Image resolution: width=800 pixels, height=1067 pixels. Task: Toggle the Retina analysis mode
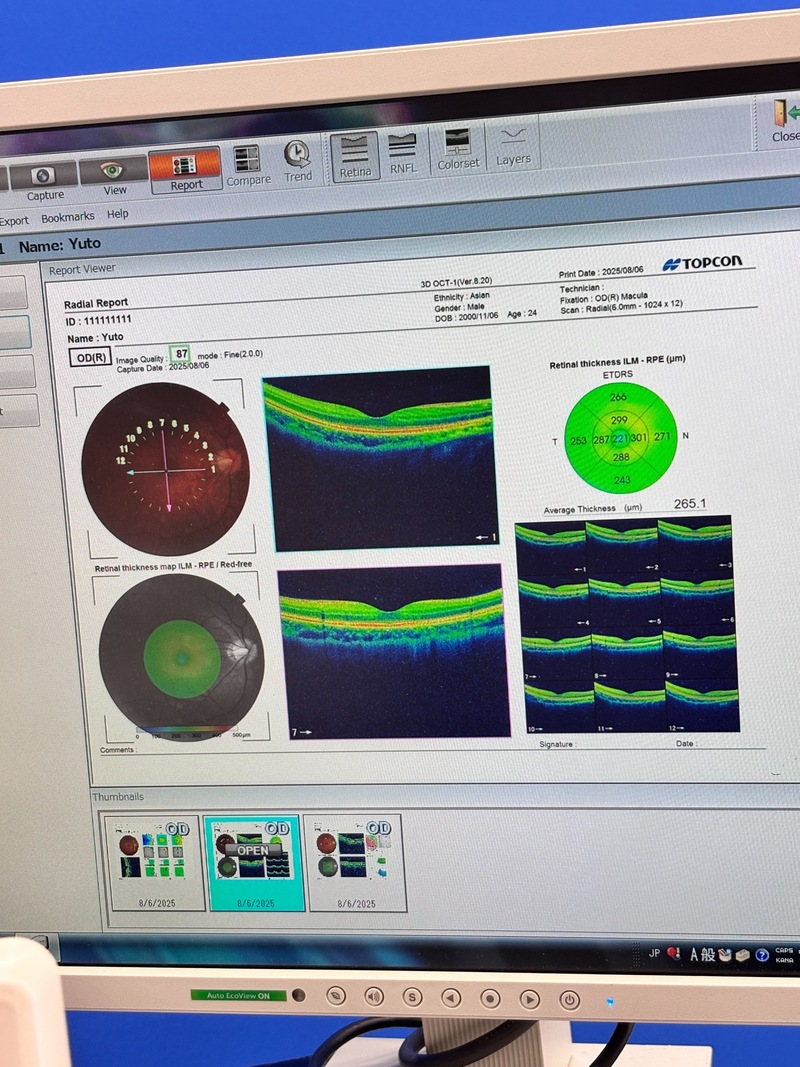355,156
